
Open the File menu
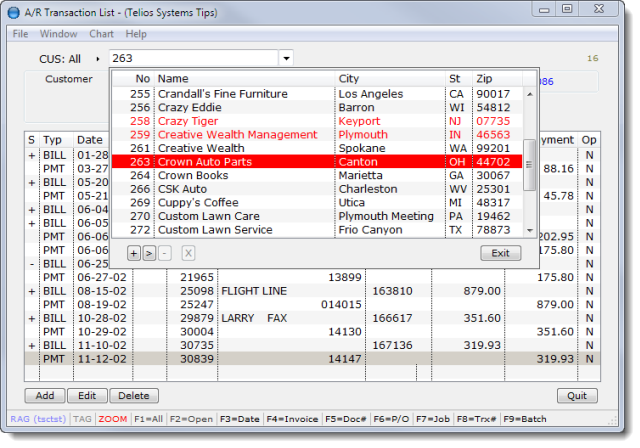tap(20, 34)
